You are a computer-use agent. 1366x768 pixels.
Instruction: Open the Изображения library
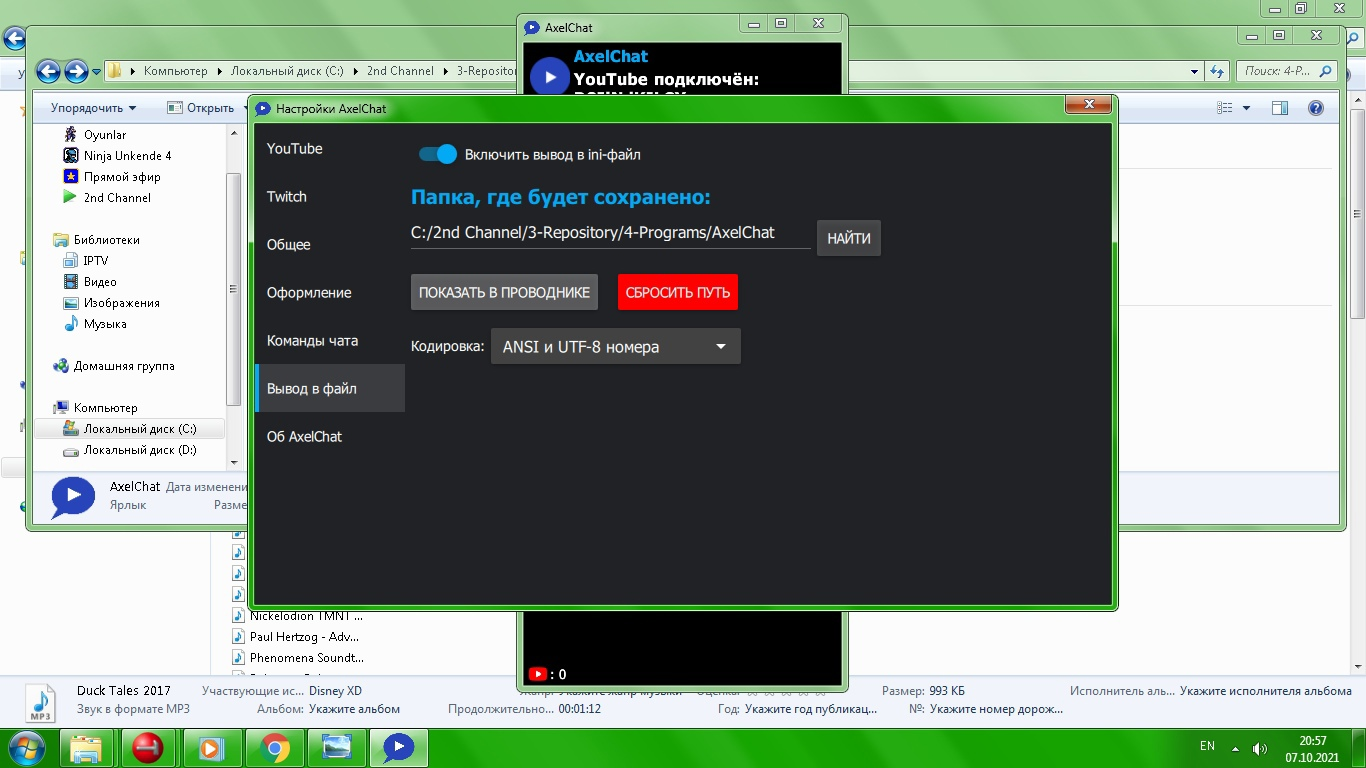click(111, 303)
